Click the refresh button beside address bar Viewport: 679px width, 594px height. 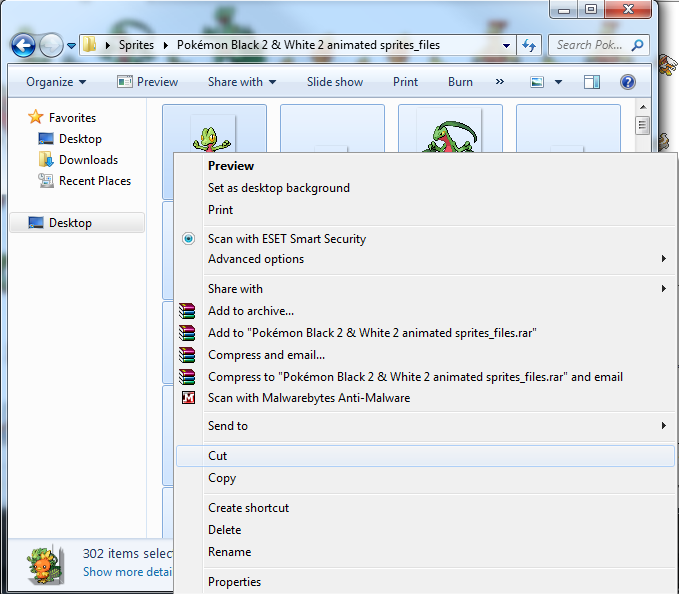point(530,45)
